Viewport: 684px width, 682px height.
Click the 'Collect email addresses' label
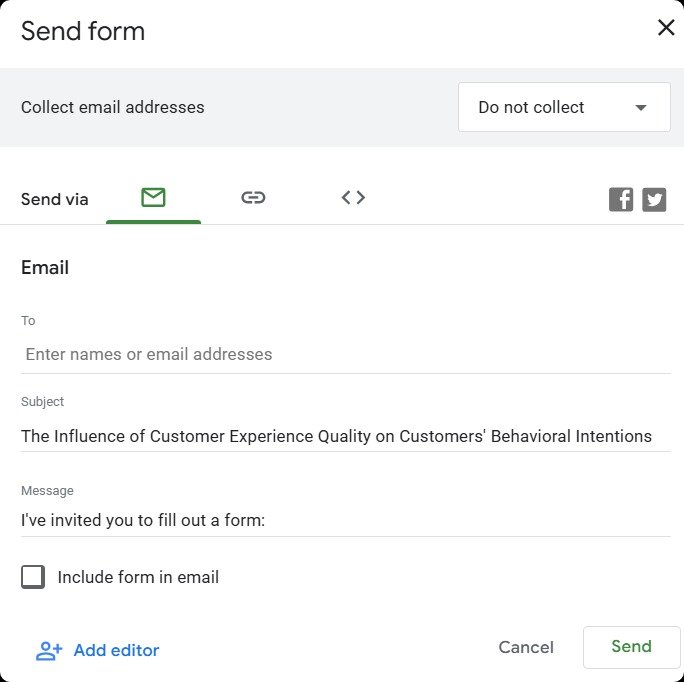pos(112,107)
